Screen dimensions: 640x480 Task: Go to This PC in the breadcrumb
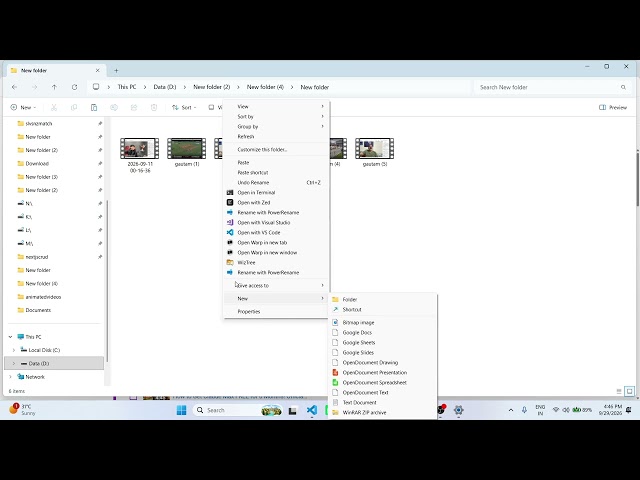click(127, 87)
